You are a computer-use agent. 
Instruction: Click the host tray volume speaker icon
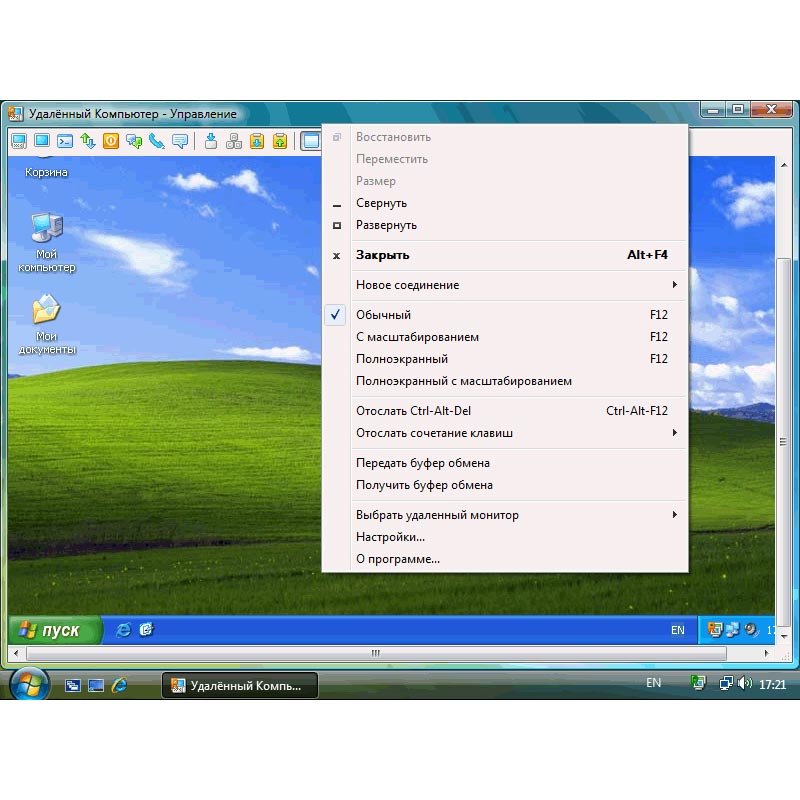pos(744,683)
